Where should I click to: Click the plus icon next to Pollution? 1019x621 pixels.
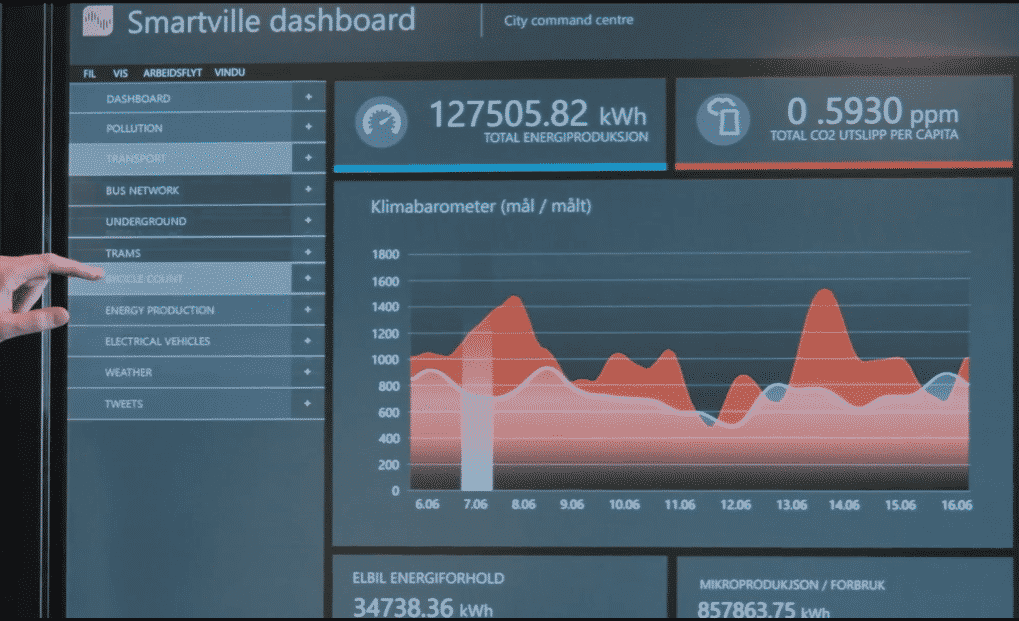pyautogui.click(x=309, y=128)
